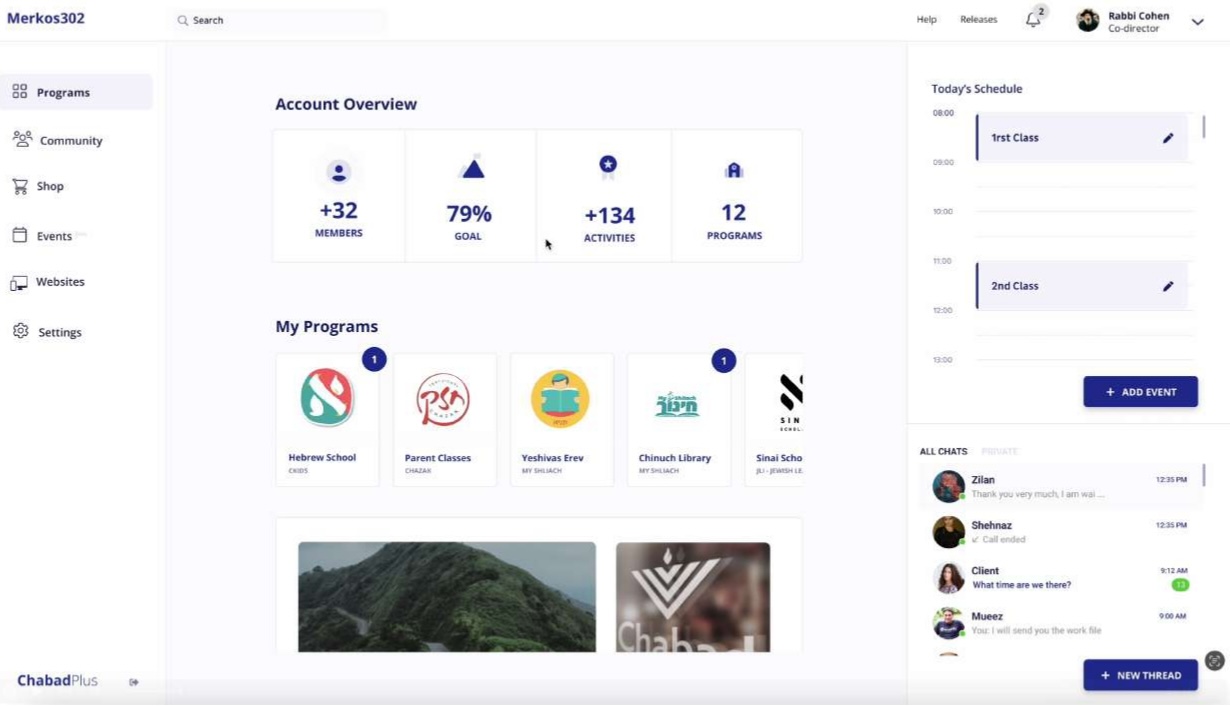Focus the Search input field

coord(279,20)
